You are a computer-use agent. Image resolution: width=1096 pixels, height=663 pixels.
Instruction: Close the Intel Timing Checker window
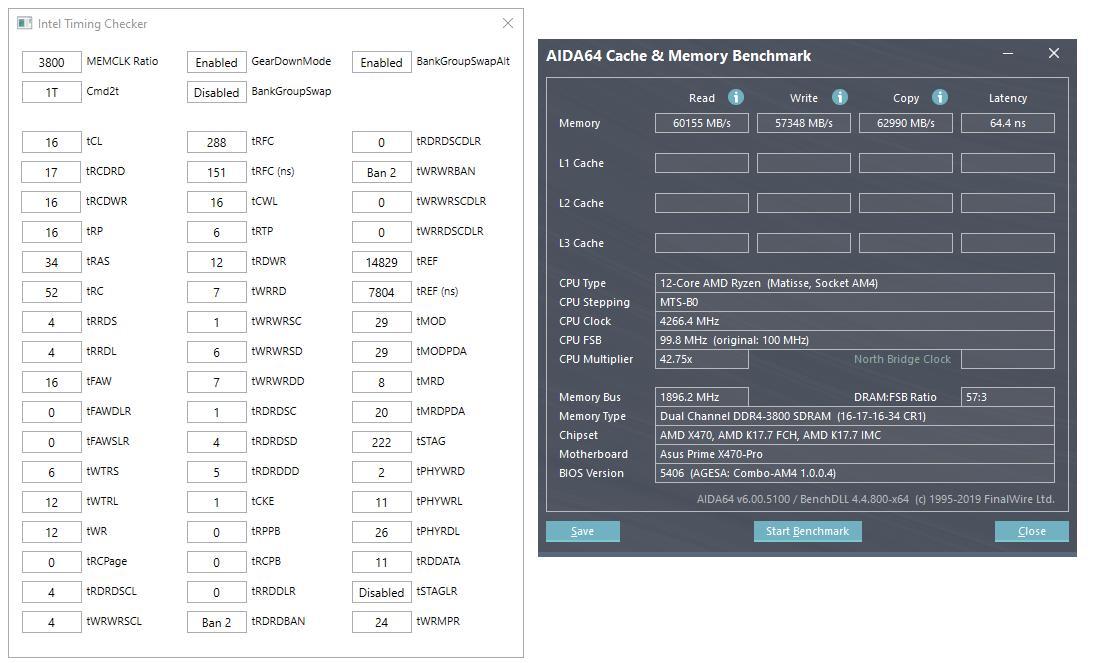coord(507,23)
